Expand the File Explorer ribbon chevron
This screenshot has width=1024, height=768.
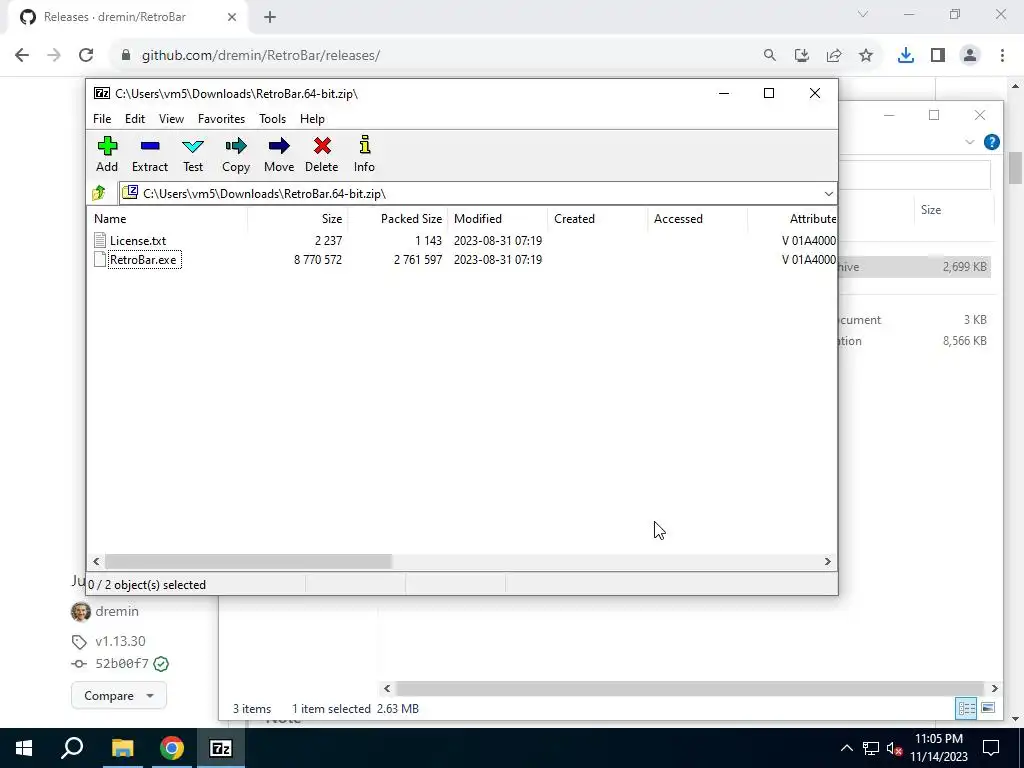(970, 142)
